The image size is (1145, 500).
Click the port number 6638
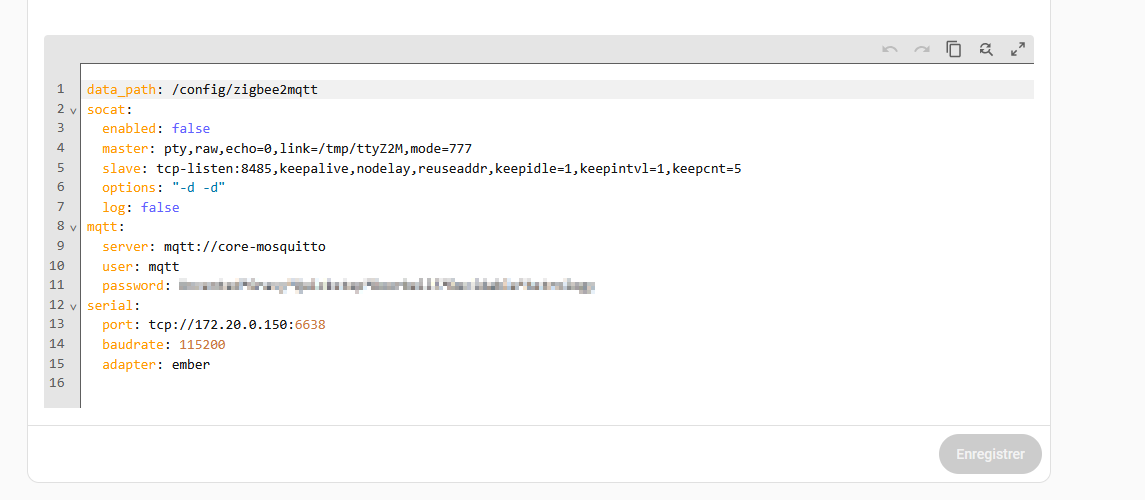(309, 326)
